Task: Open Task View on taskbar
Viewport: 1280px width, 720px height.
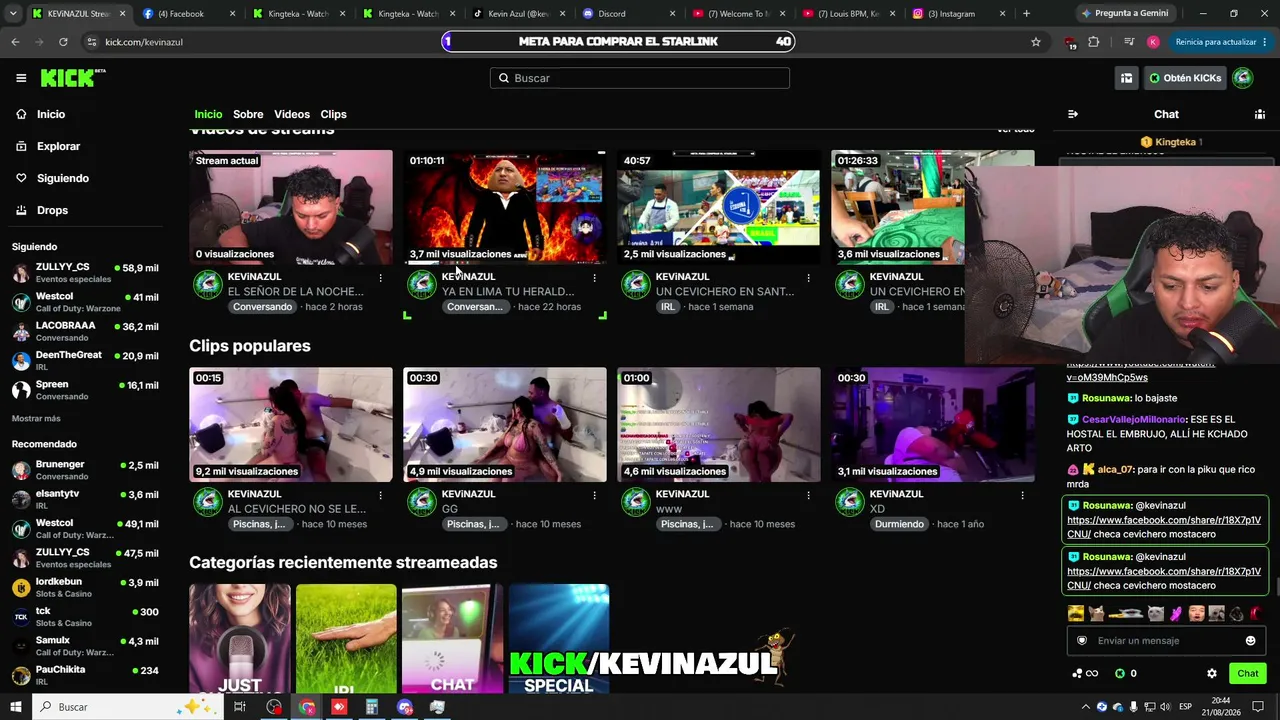Action: click(240, 707)
